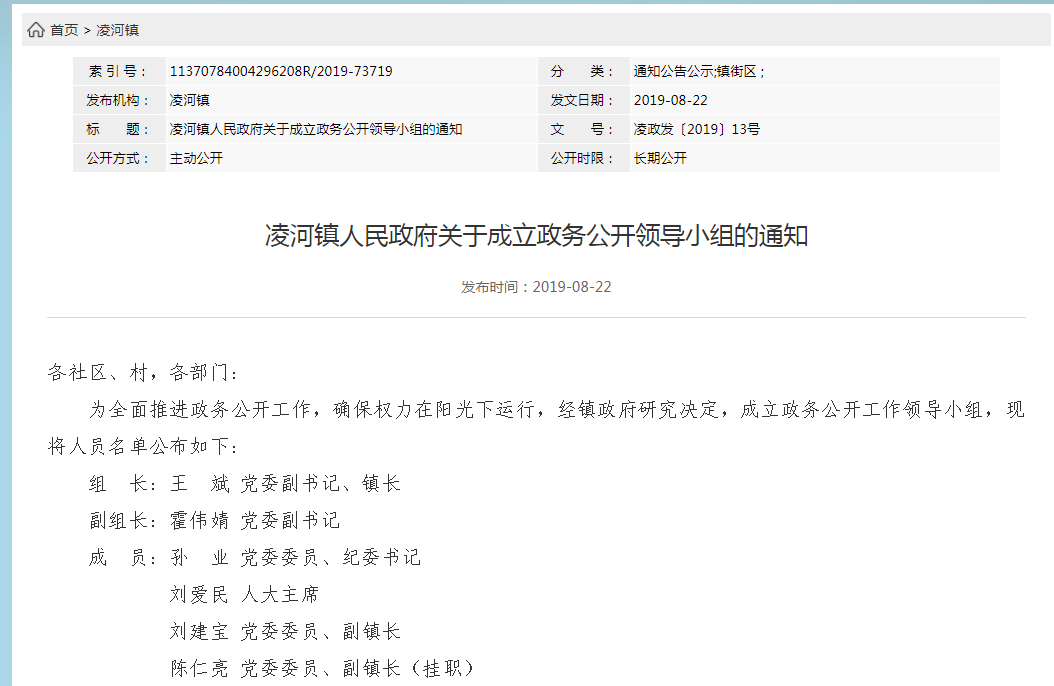Click the 文号 label cell
This screenshot has width=1054, height=686.
(583, 129)
